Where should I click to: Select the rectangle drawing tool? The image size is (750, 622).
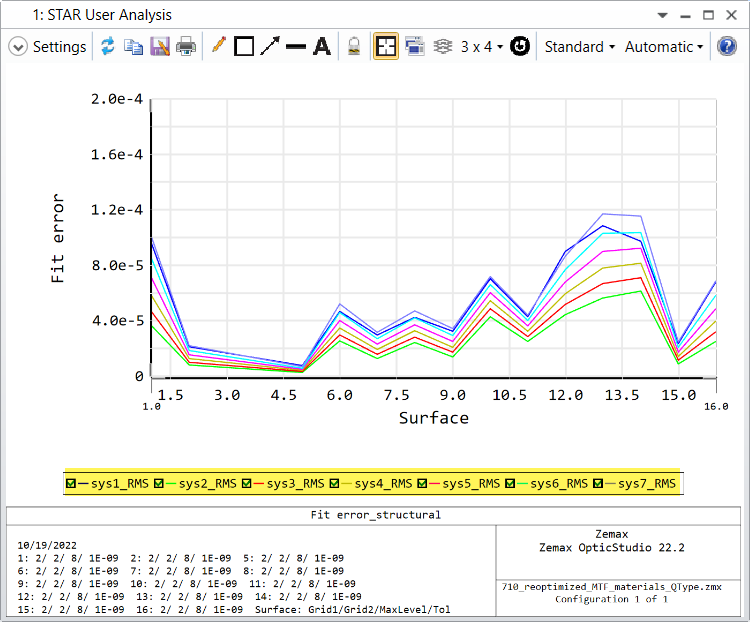(244, 47)
